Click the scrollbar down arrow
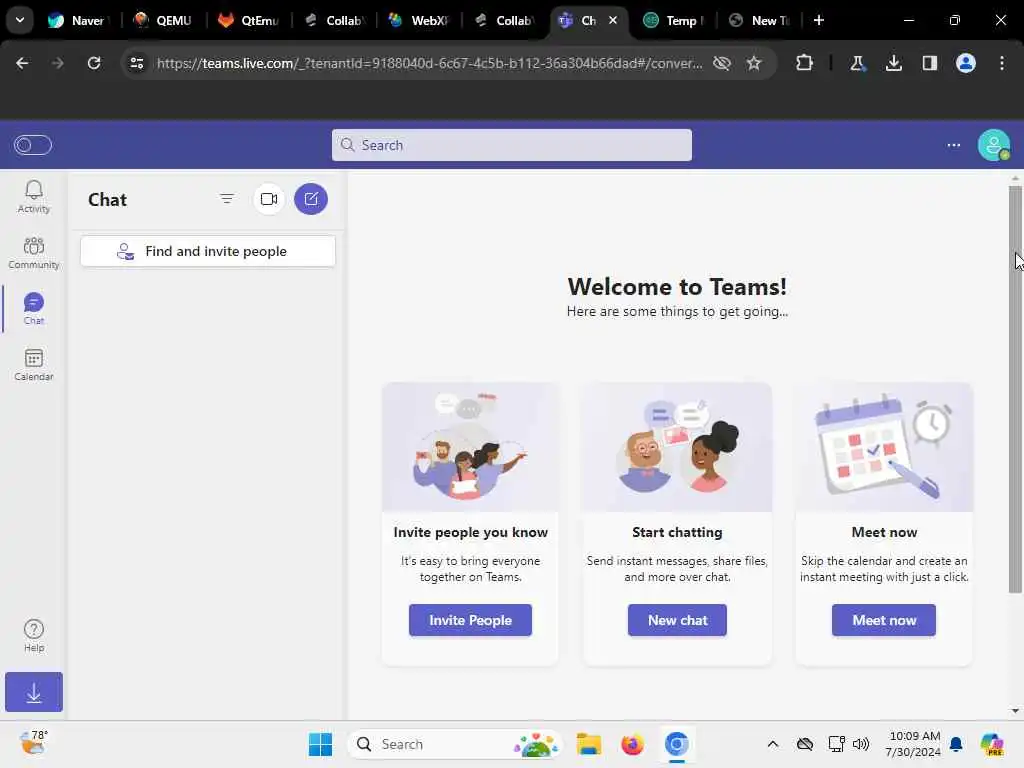The height and width of the screenshot is (768, 1024). coord(1015,711)
